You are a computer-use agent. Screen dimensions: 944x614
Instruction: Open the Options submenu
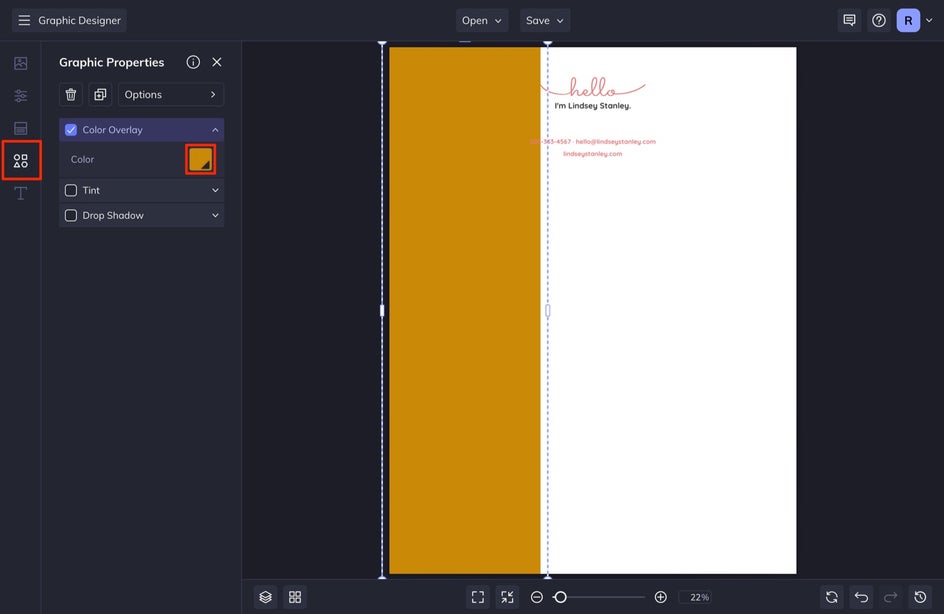click(171, 95)
